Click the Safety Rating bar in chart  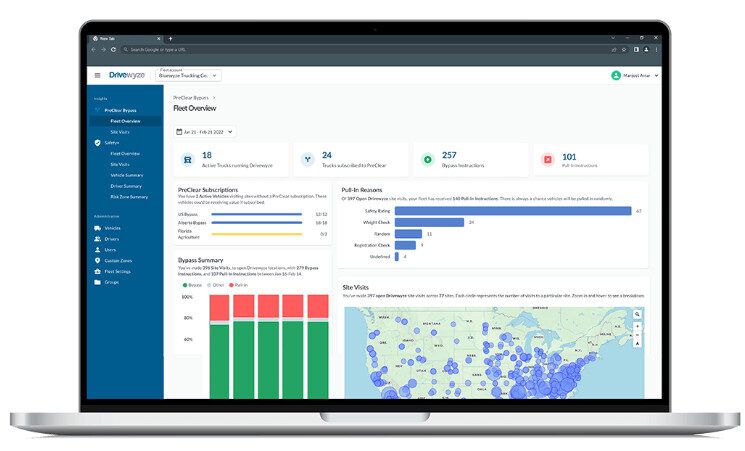click(512, 211)
